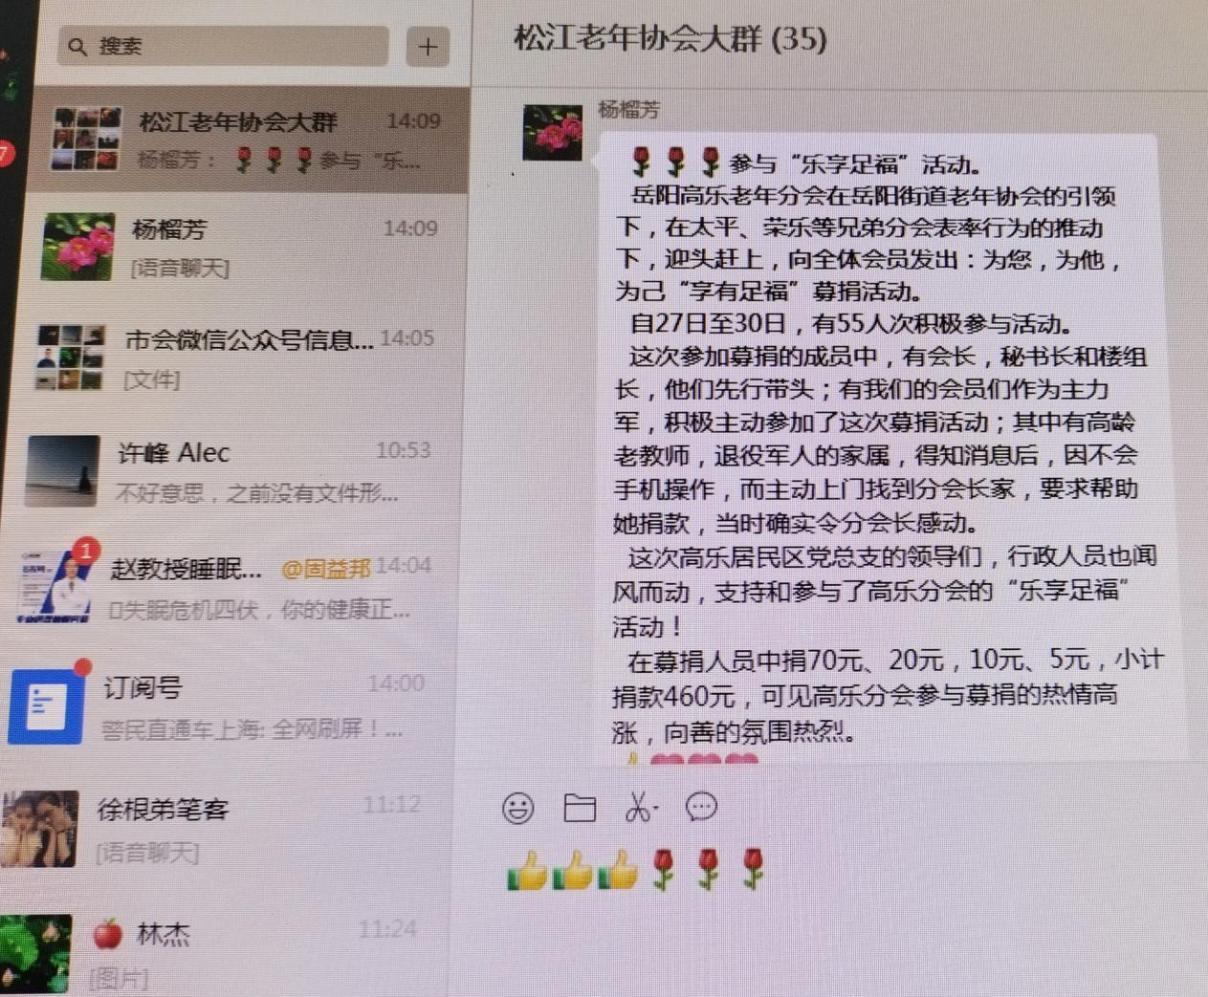Click the plus button beside search
The height and width of the screenshot is (997, 1208).
click(428, 46)
